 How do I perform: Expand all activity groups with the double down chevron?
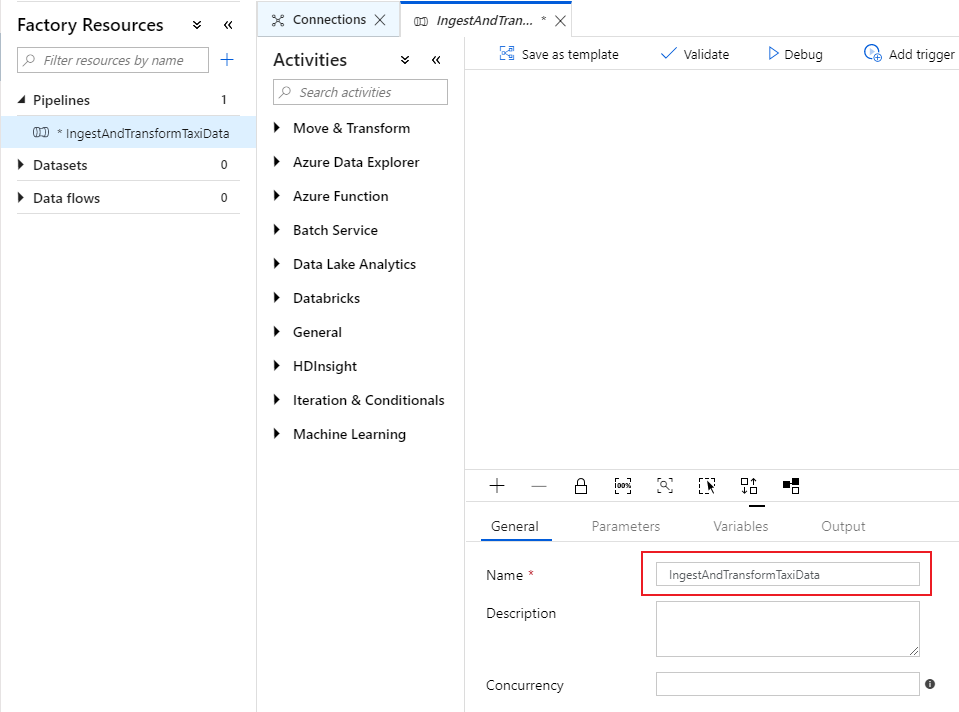click(405, 60)
